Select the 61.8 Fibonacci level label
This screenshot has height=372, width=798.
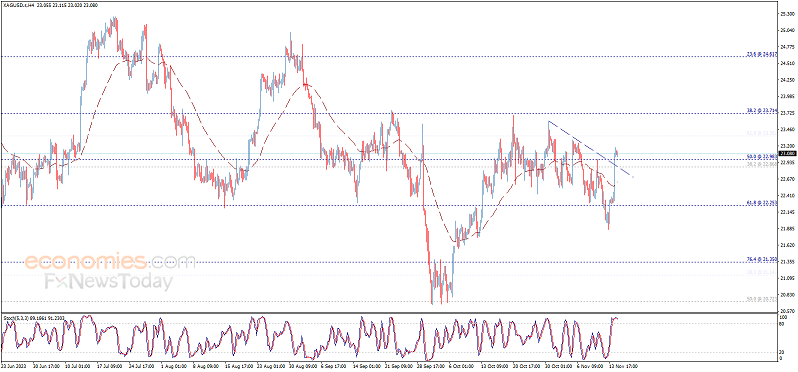point(761,203)
